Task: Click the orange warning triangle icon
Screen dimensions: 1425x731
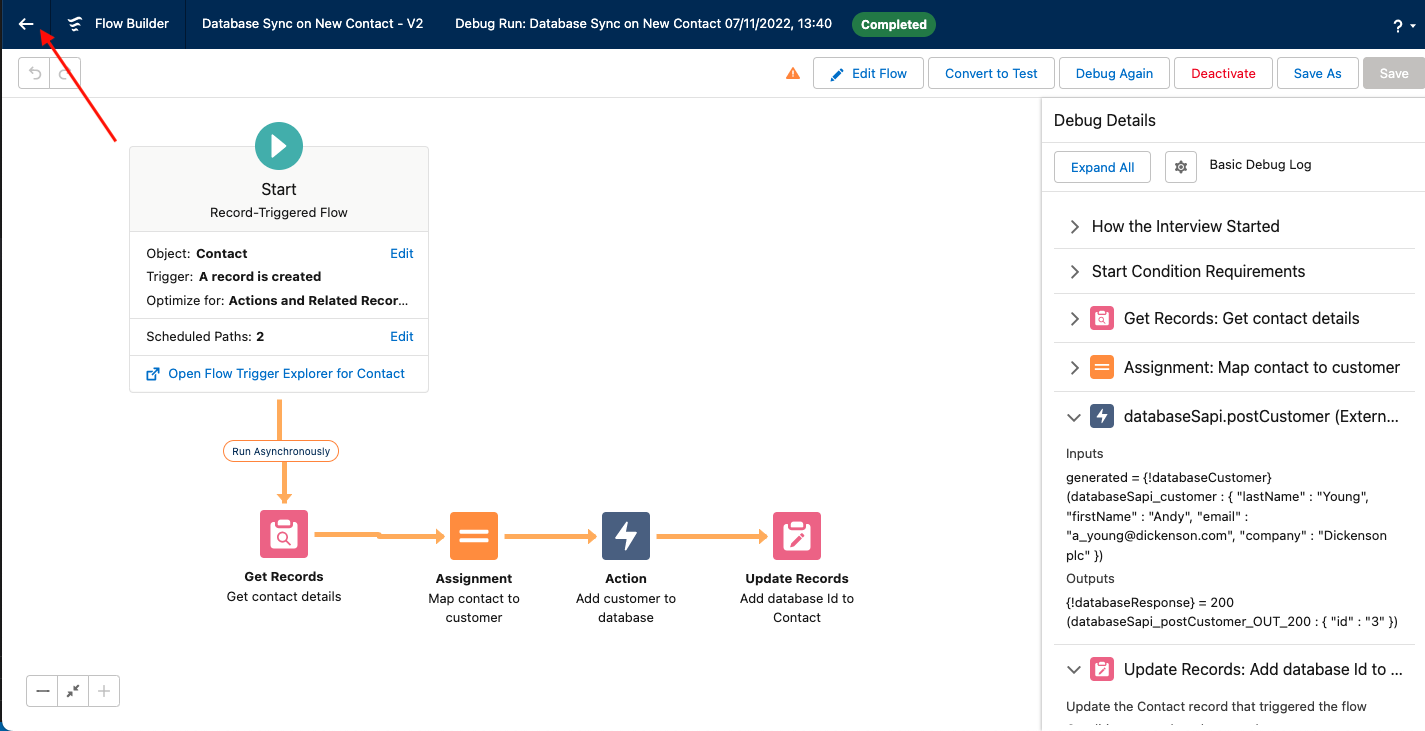Action: click(x=793, y=73)
